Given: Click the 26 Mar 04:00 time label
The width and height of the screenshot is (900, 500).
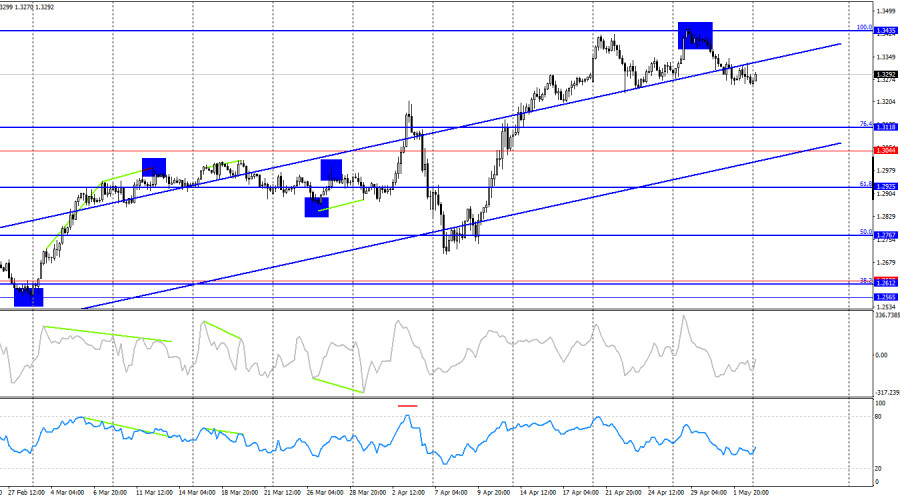Looking at the screenshot, I should point(325,493).
